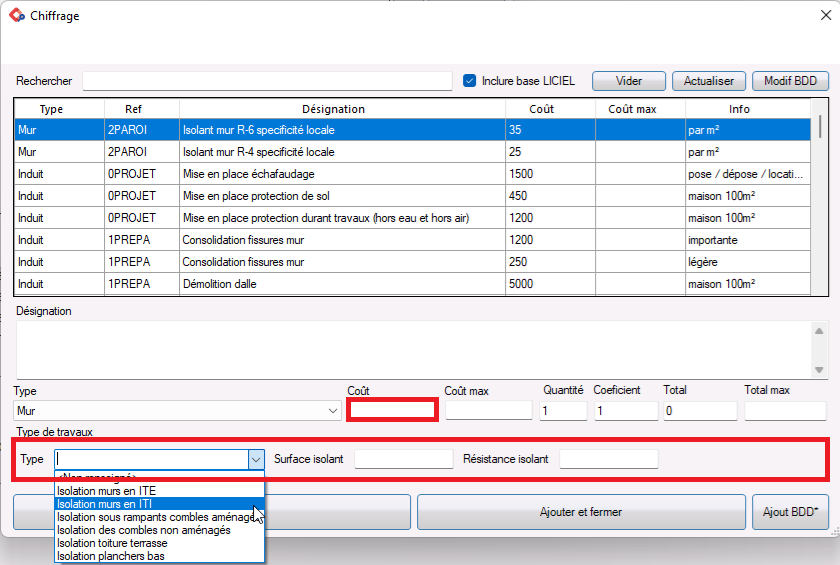Click the Coût max input field
Viewport: 840px width, 565px height.
click(x=489, y=410)
